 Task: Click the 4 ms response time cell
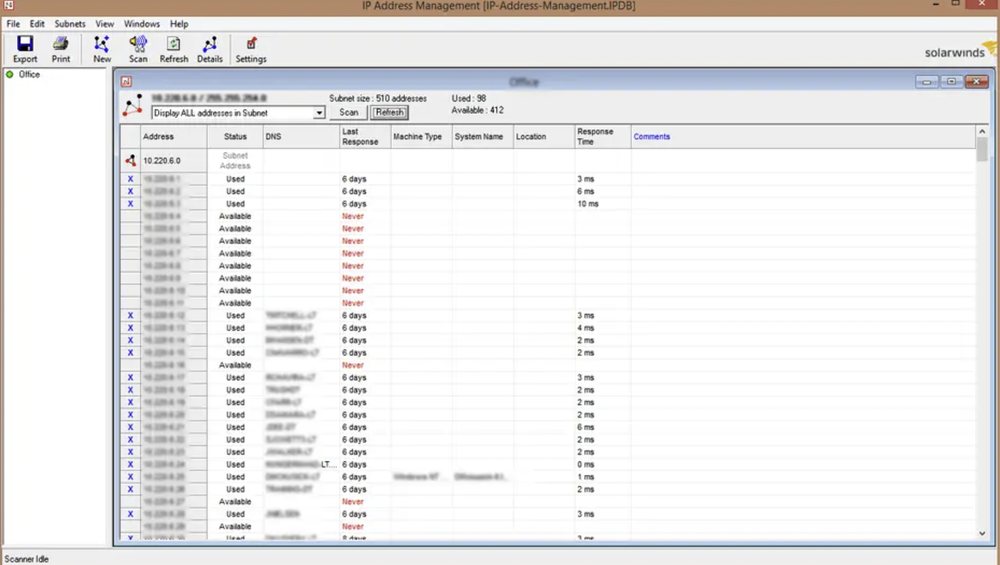point(602,328)
